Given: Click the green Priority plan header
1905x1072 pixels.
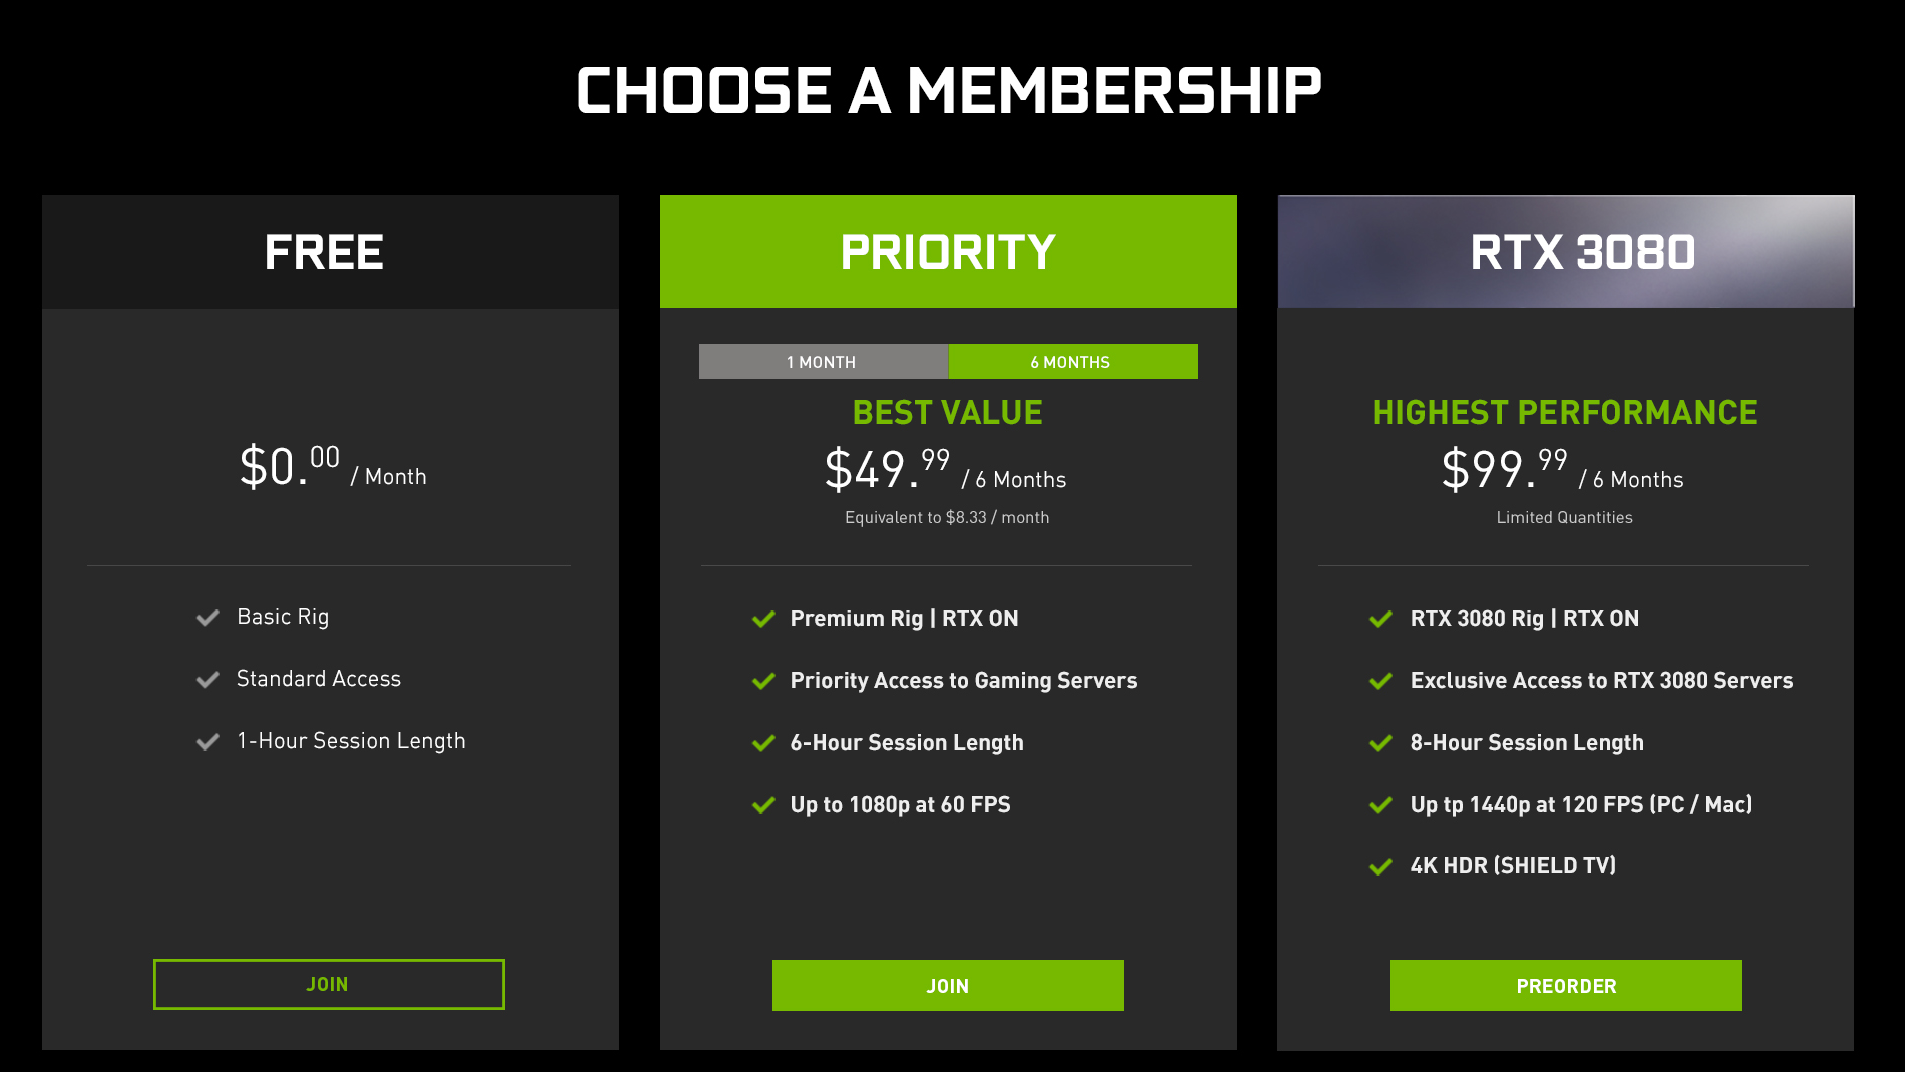Looking at the screenshot, I should [948, 252].
